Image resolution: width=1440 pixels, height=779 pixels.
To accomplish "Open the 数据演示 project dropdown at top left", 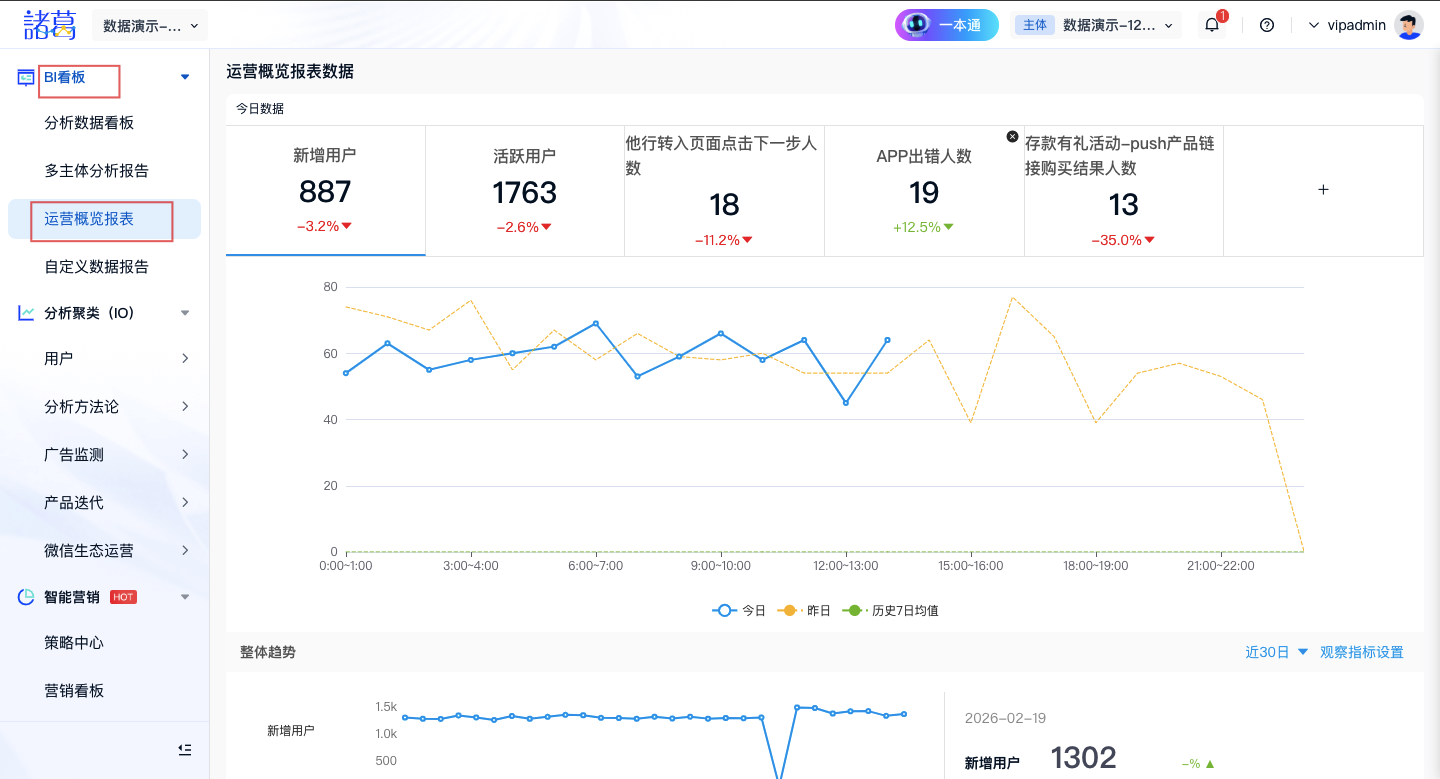I will click(150, 26).
